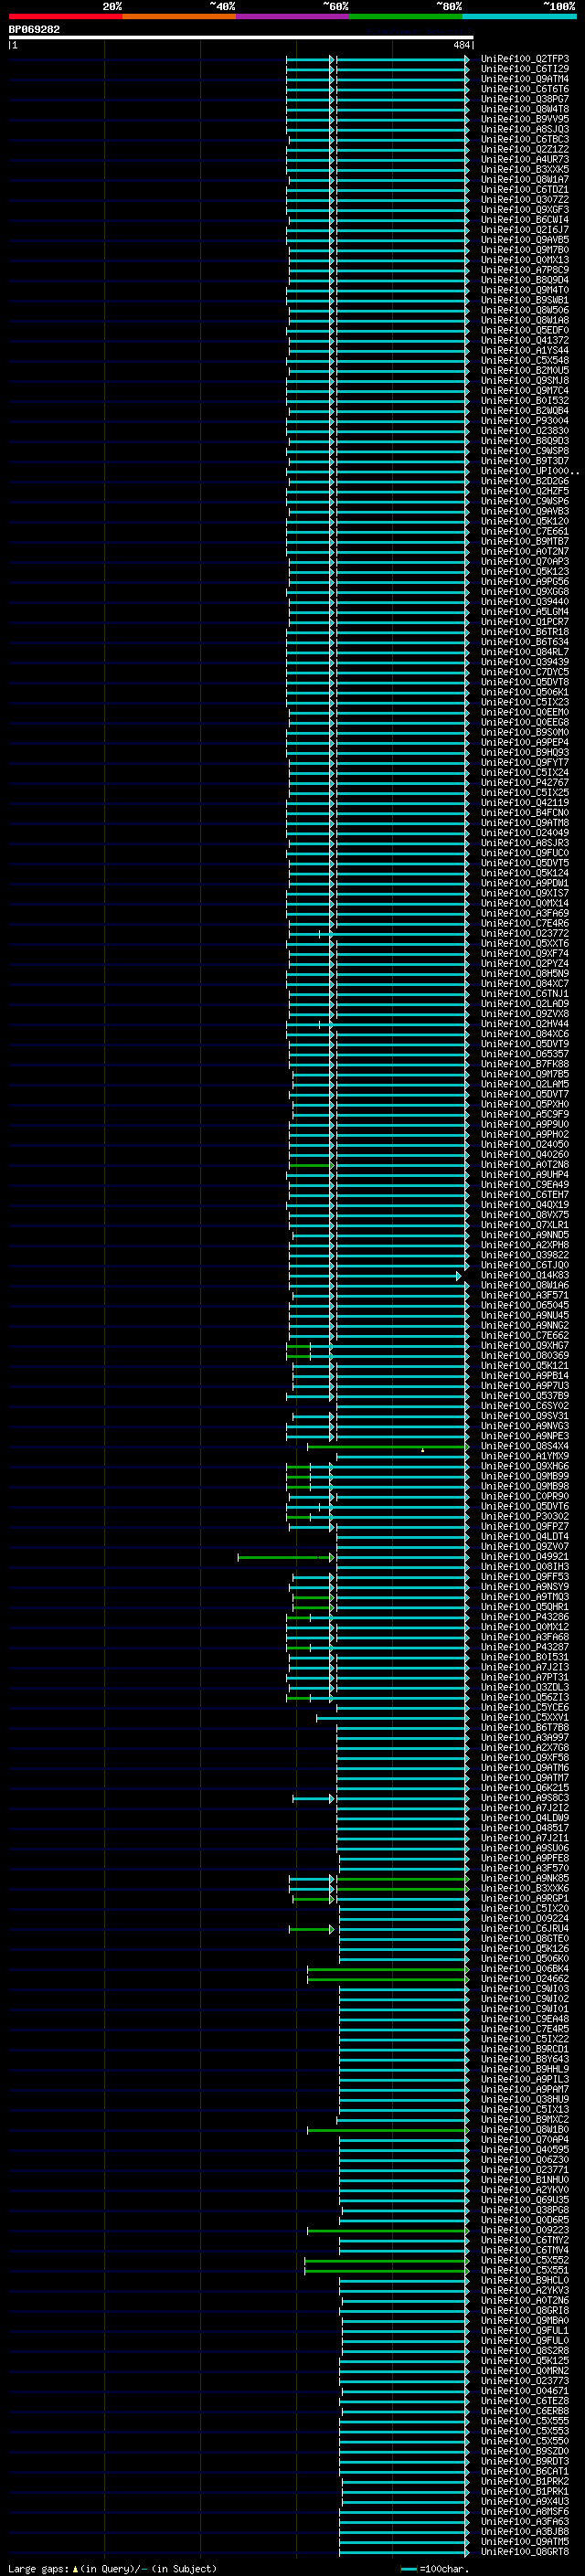This screenshot has height=2576, width=585.
Task: Open hit UniRef100_Q8W4T8
Action: tap(525, 109)
